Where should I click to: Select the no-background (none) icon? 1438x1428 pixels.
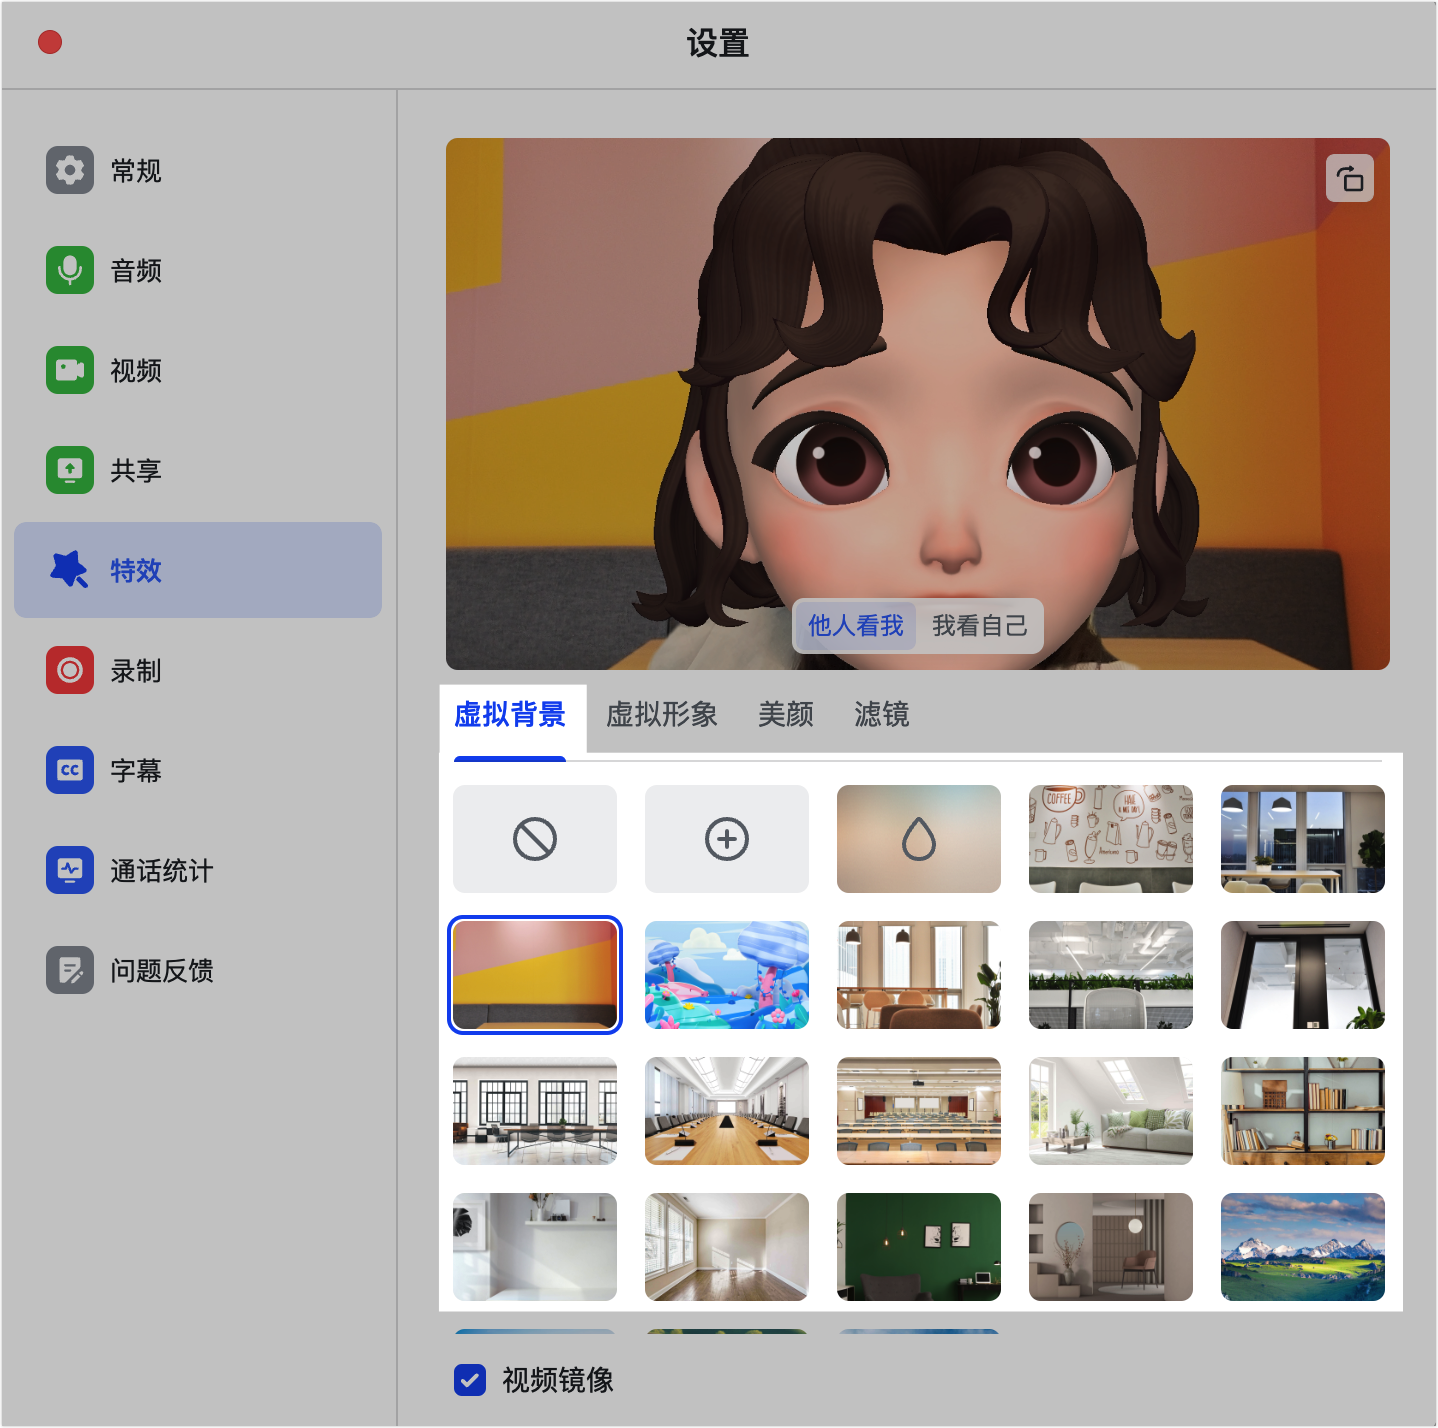pos(535,839)
